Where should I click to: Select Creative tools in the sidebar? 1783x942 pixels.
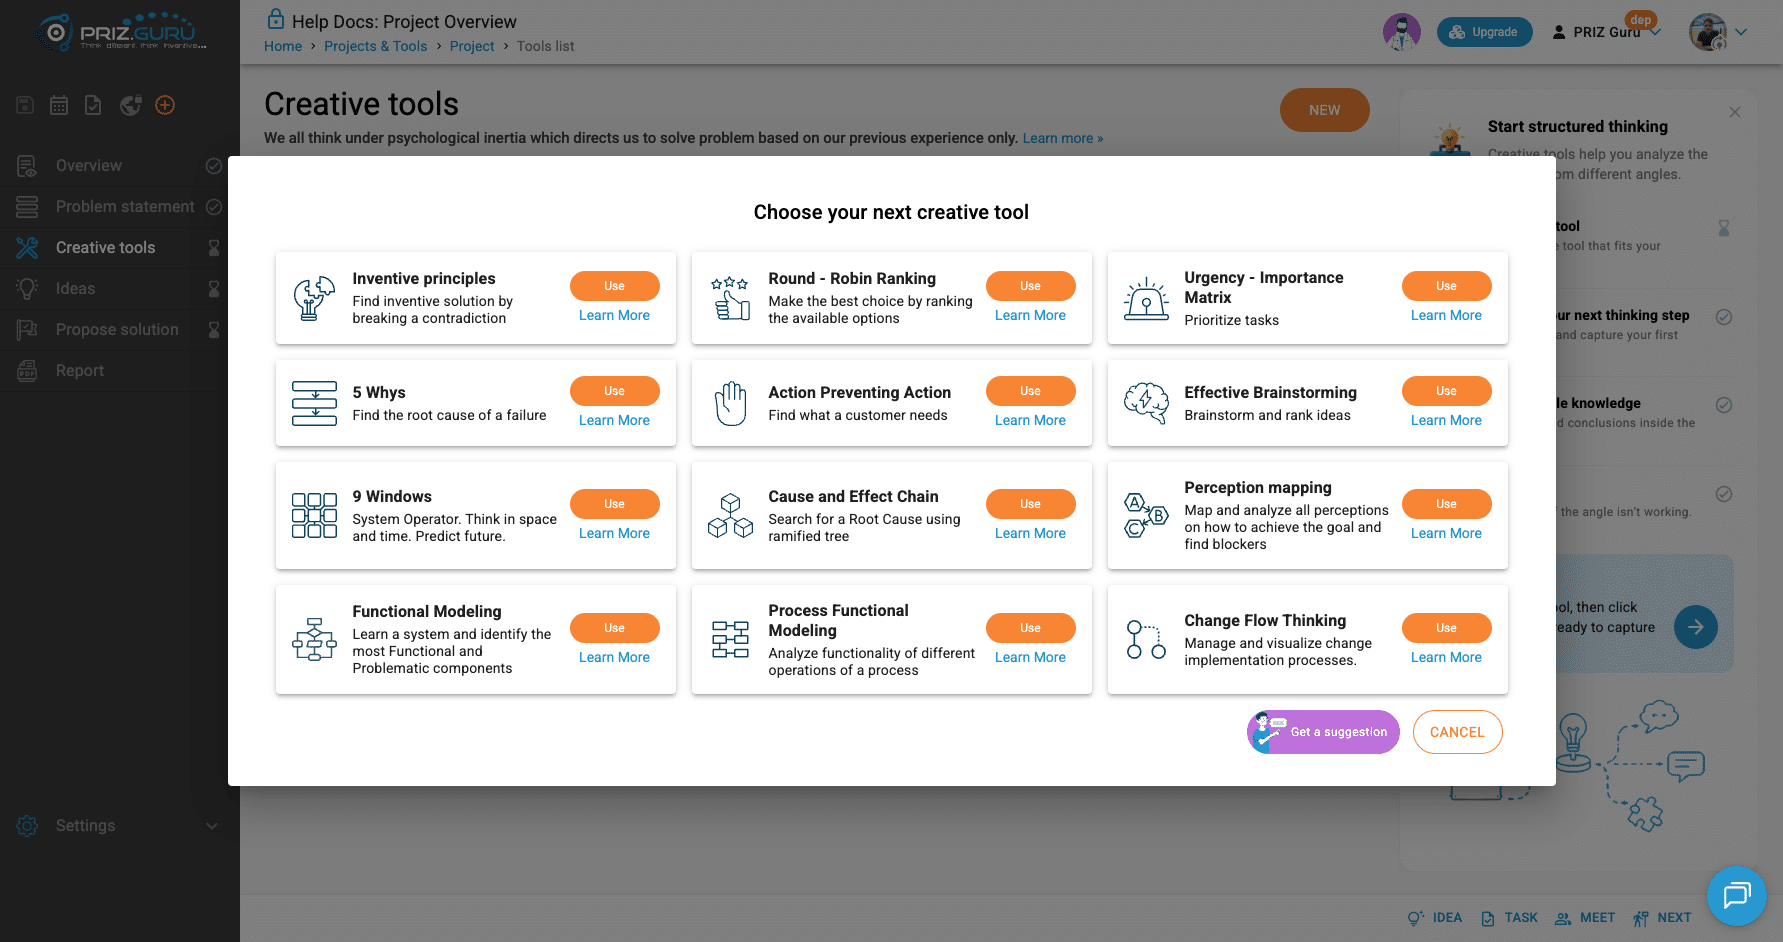[120, 248]
